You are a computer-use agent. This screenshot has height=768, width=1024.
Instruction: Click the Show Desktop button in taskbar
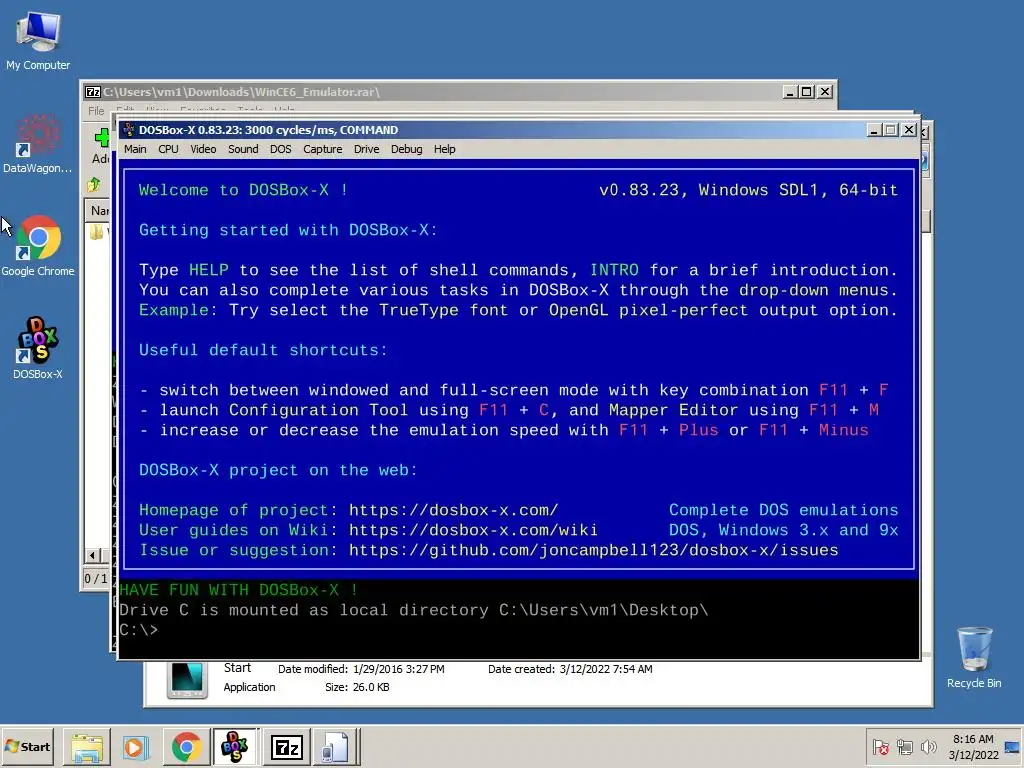click(1013, 746)
